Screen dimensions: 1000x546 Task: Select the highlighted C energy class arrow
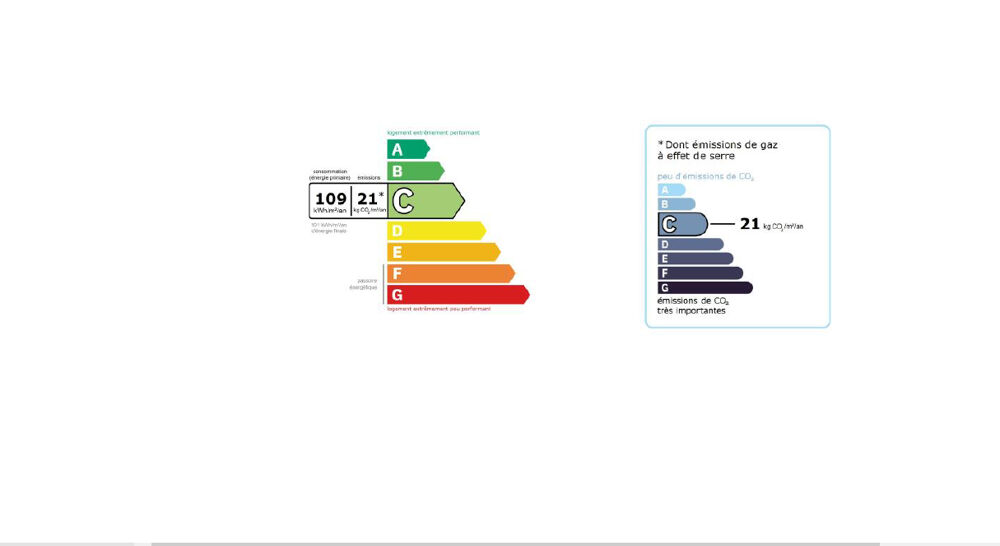pos(426,201)
